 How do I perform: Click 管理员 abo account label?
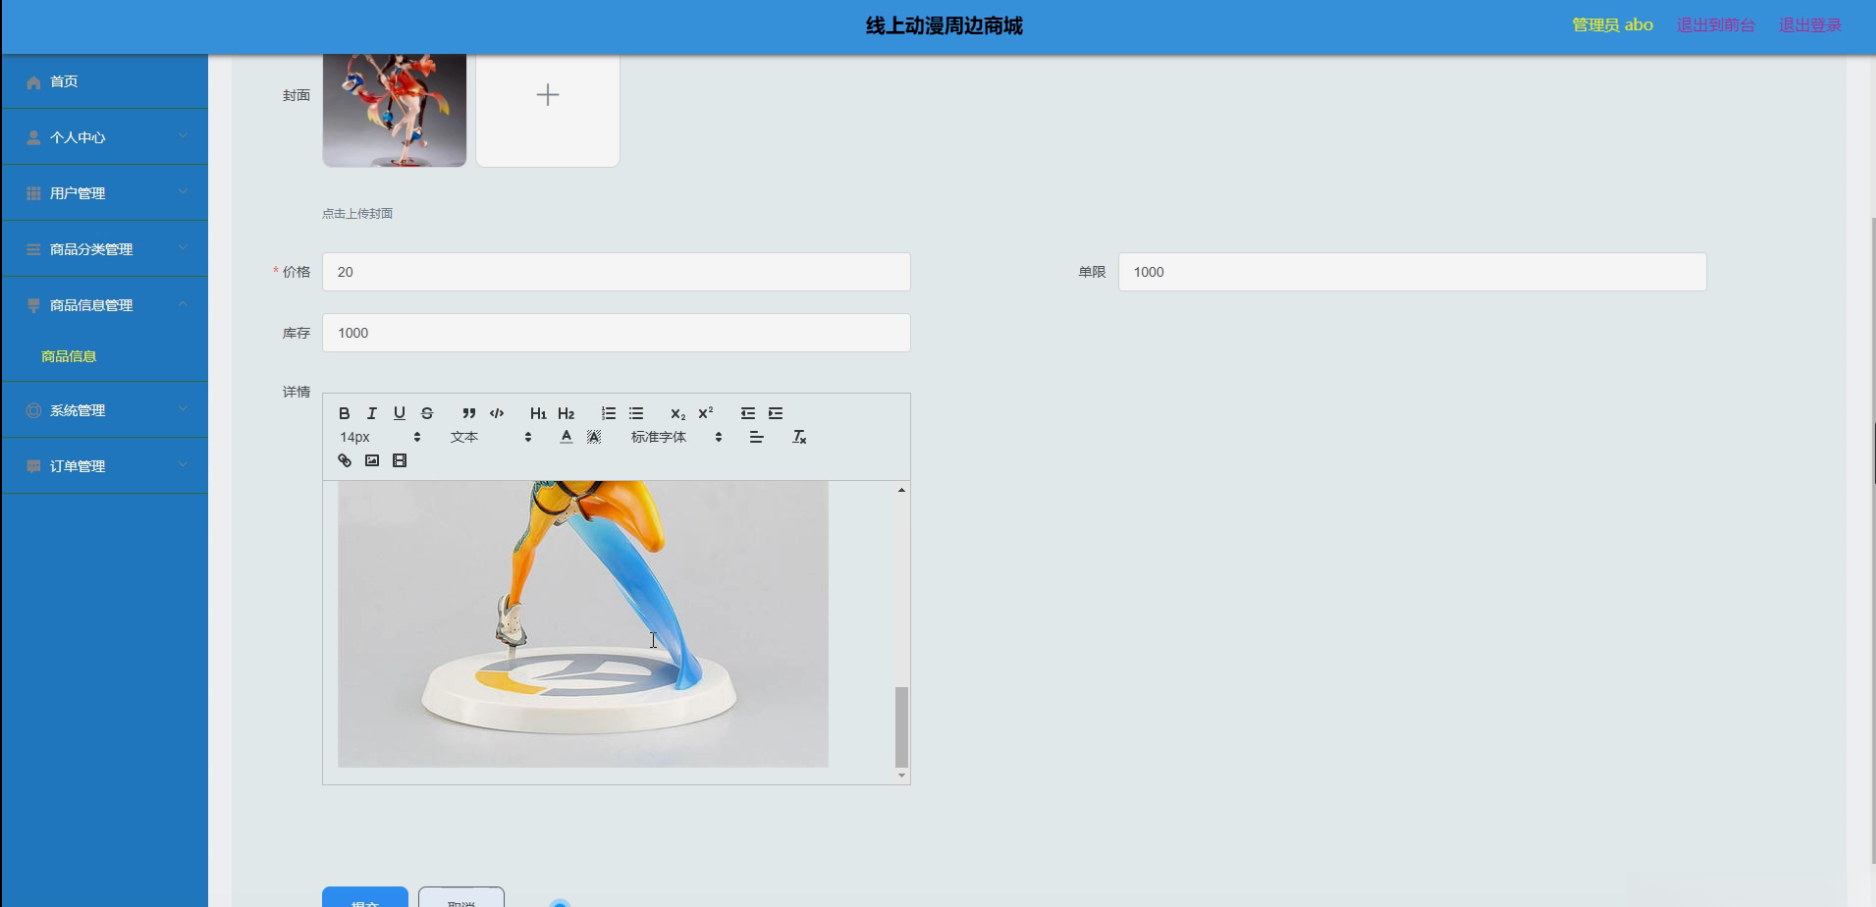1612,25
